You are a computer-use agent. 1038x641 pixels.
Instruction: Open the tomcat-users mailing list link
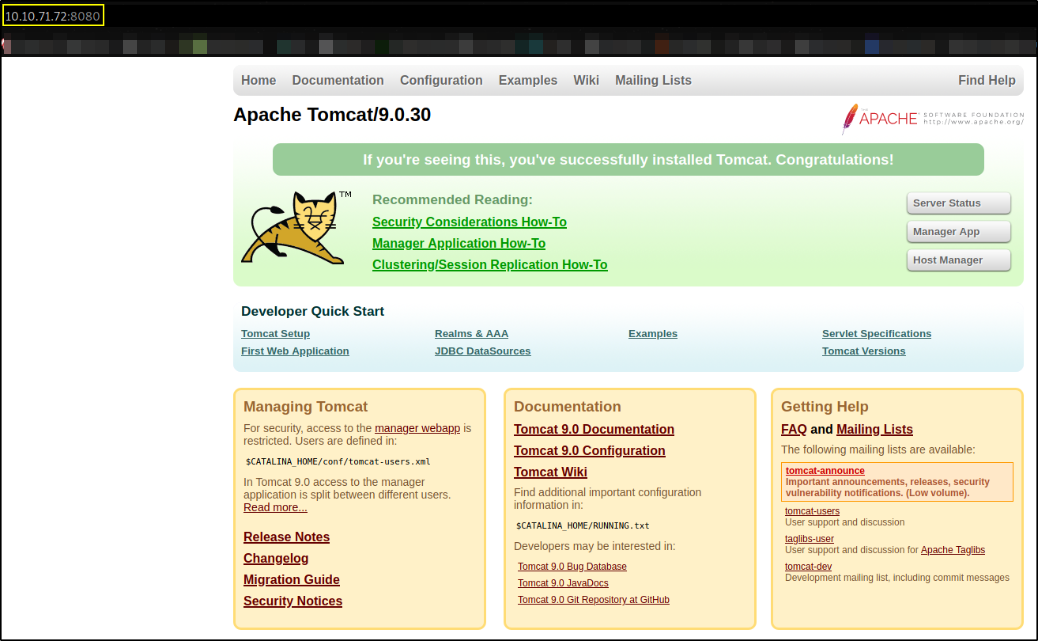[x=812, y=511]
